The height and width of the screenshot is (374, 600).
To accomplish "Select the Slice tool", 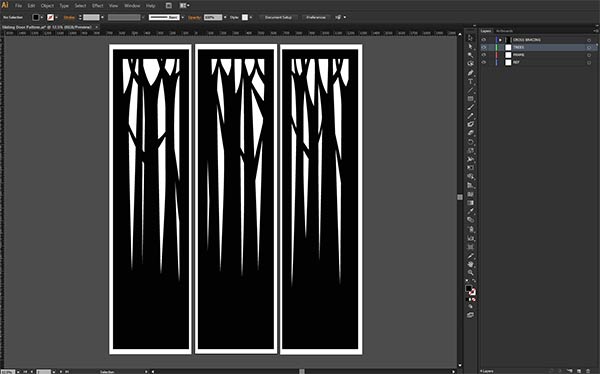I will (470, 255).
